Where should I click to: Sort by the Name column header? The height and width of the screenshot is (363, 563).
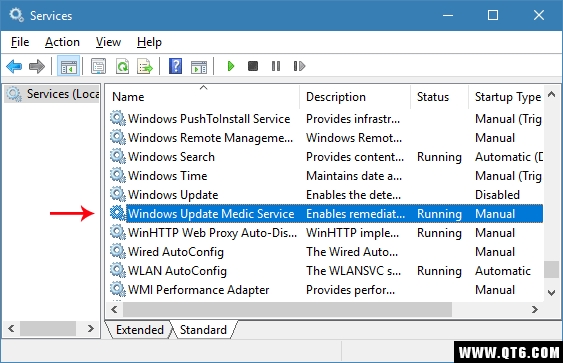203,97
